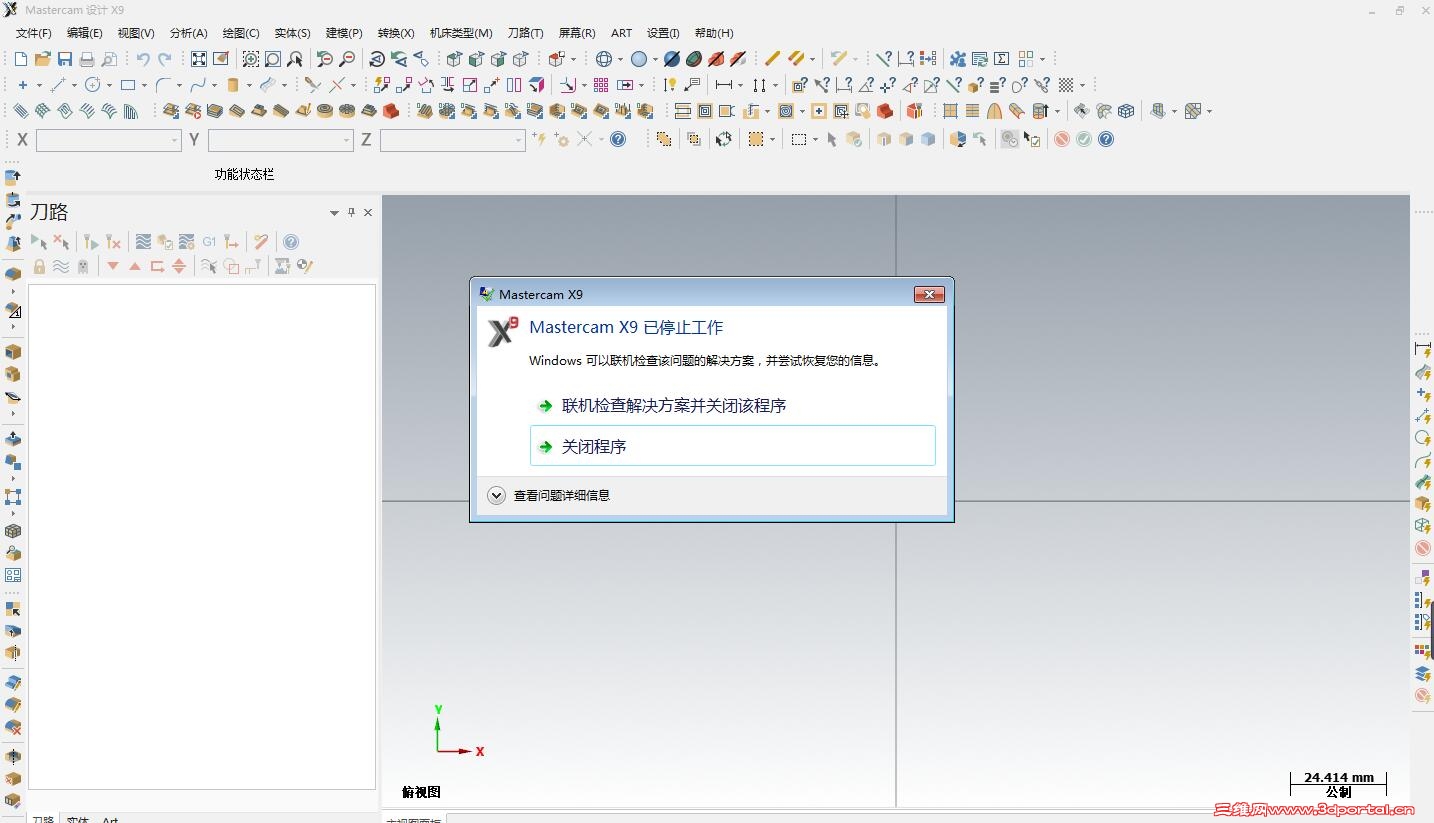Viewport: 1434px width, 823px height.
Task: Expand the window-selection rectangle dropdown arrow
Action: pyautogui.click(x=815, y=139)
